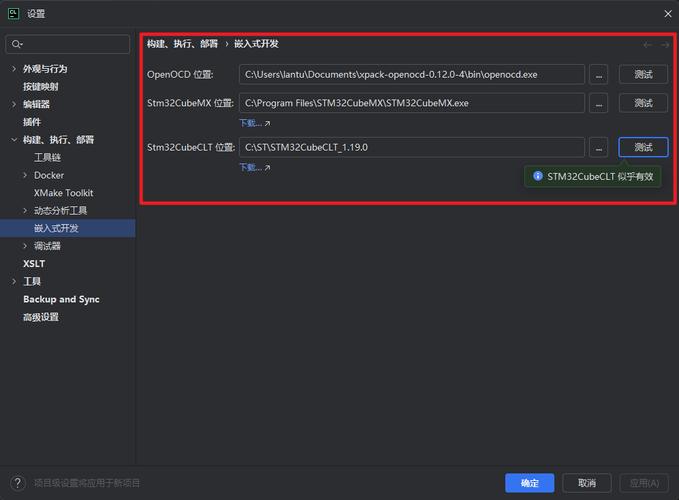Screen dimensions: 679x500
Task: Test the OpenOCD location
Action: point(643,74)
